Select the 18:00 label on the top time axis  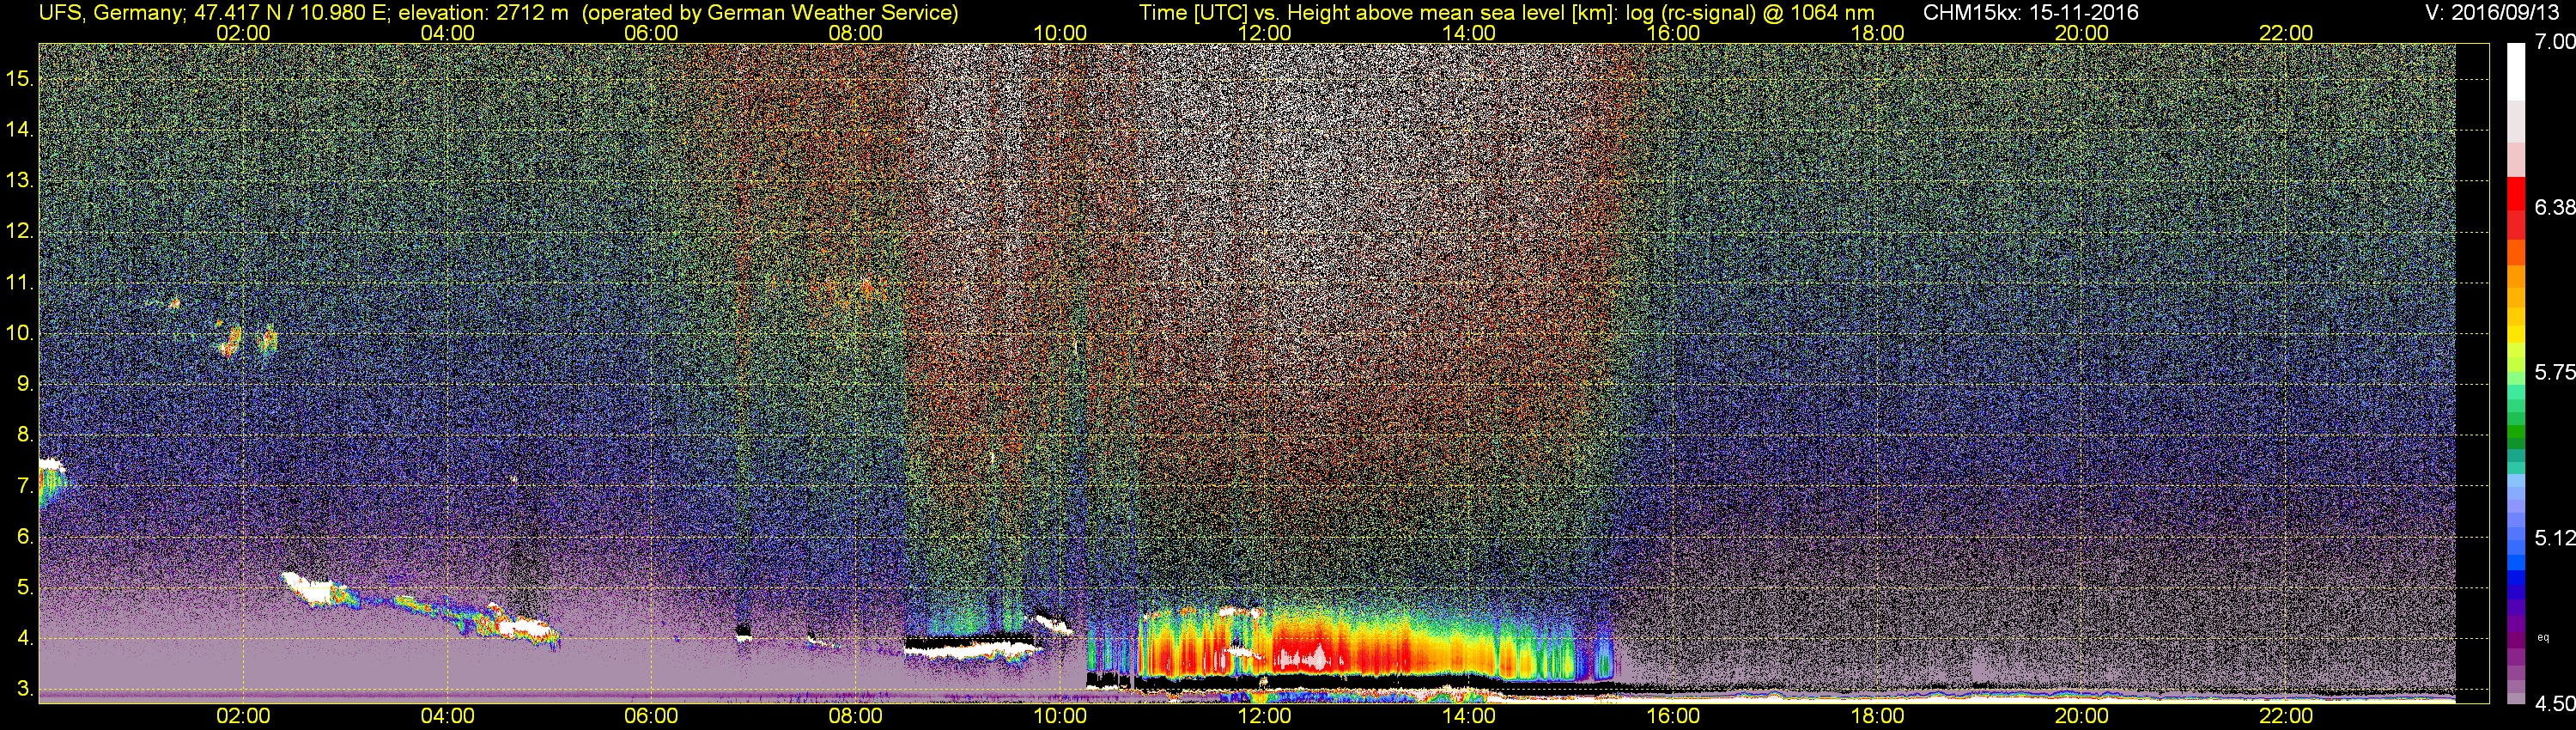pos(1877,33)
